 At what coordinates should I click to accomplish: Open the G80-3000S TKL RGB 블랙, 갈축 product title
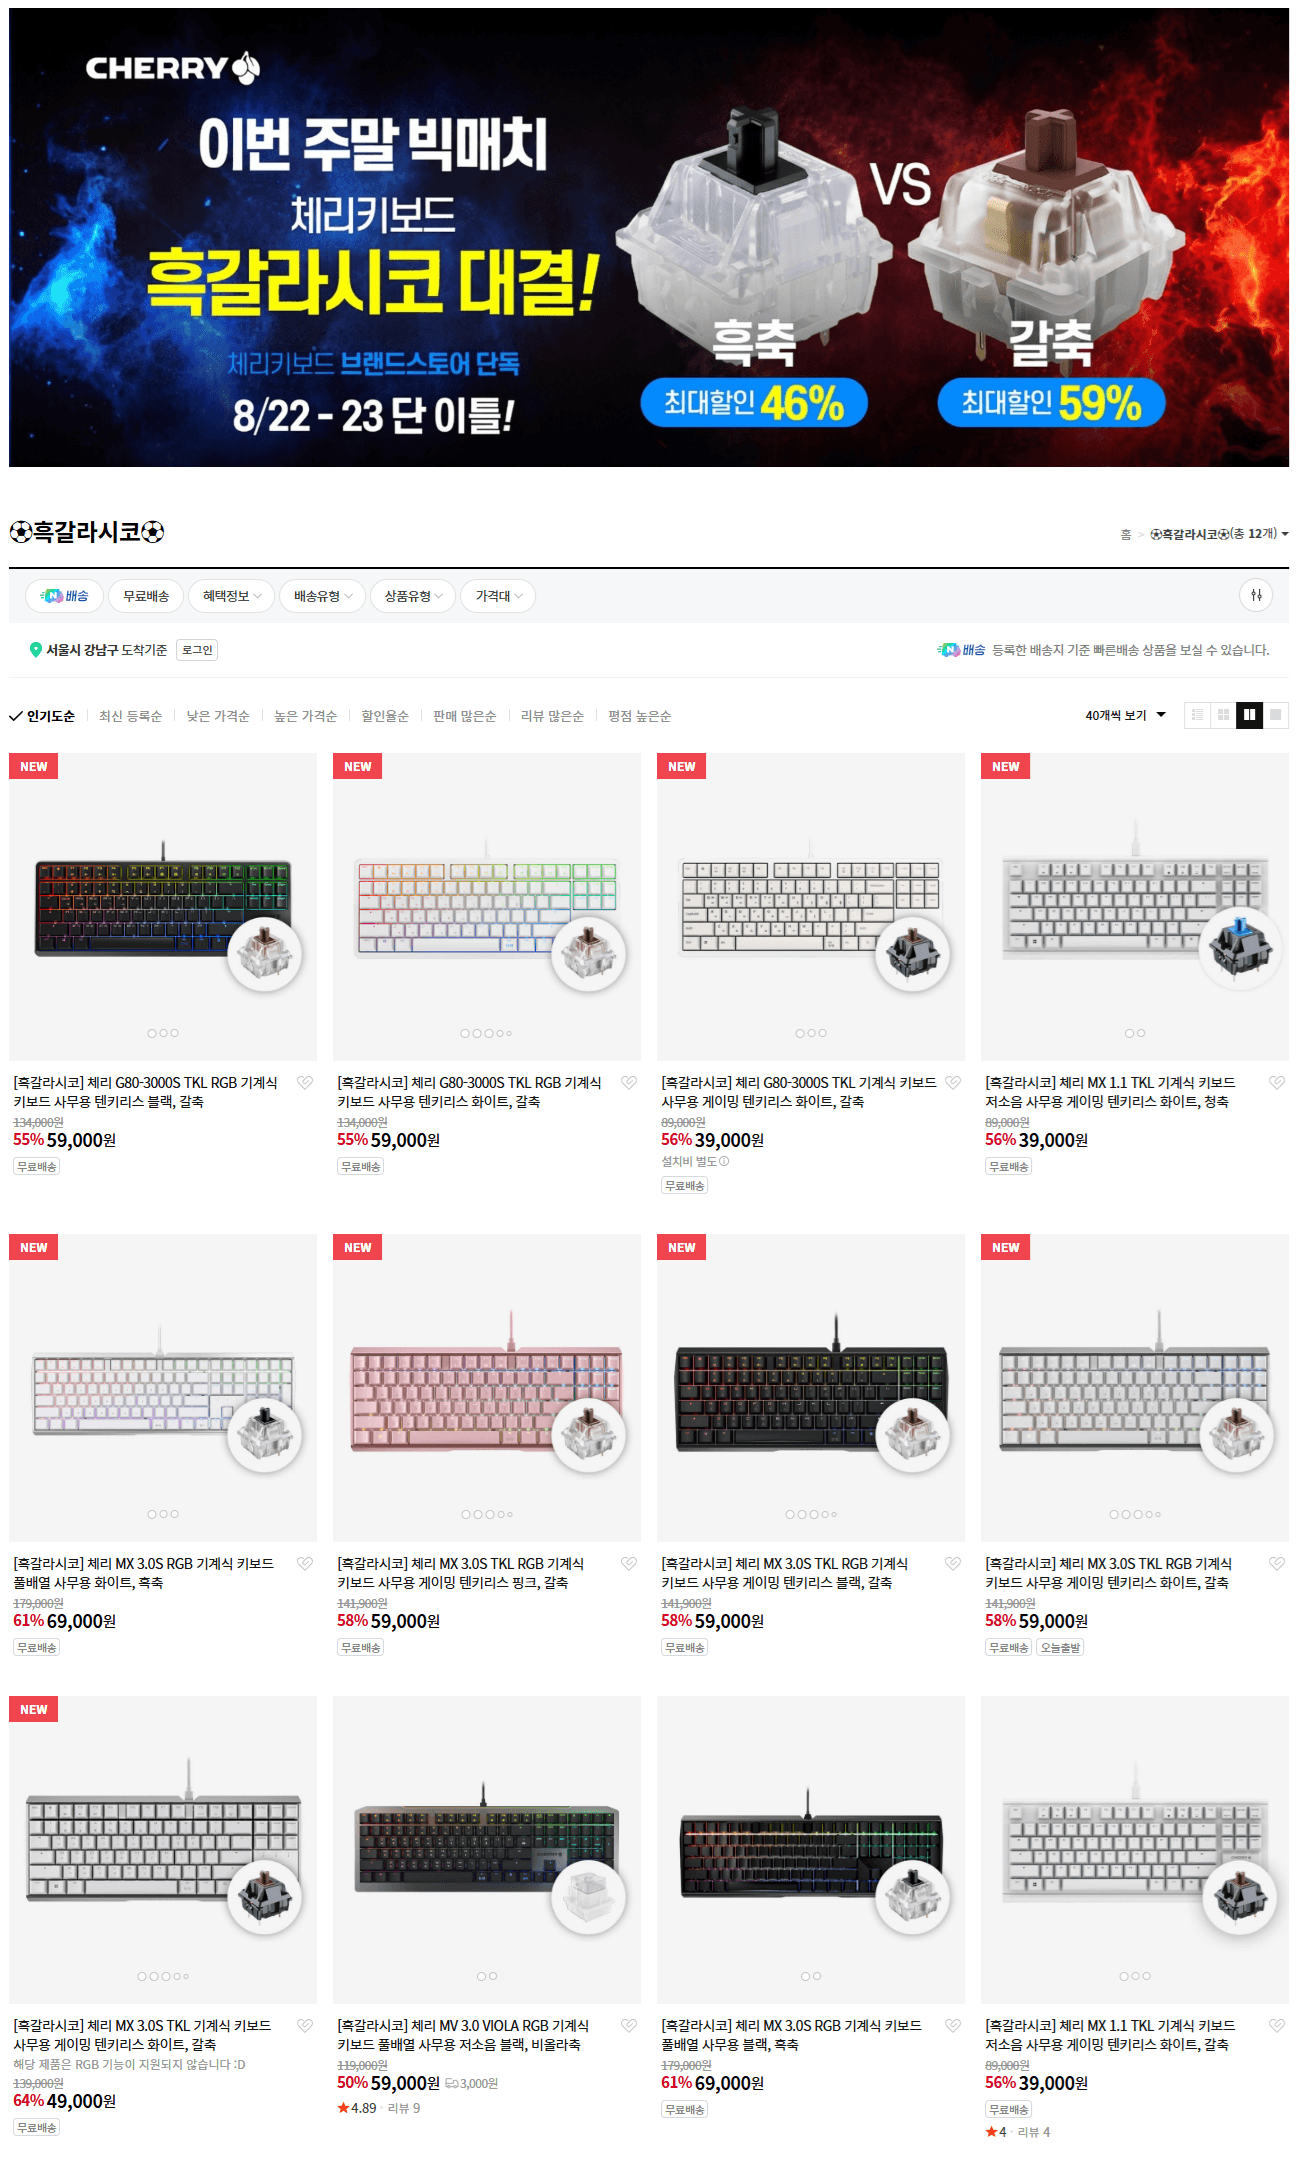coord(146,1092)
